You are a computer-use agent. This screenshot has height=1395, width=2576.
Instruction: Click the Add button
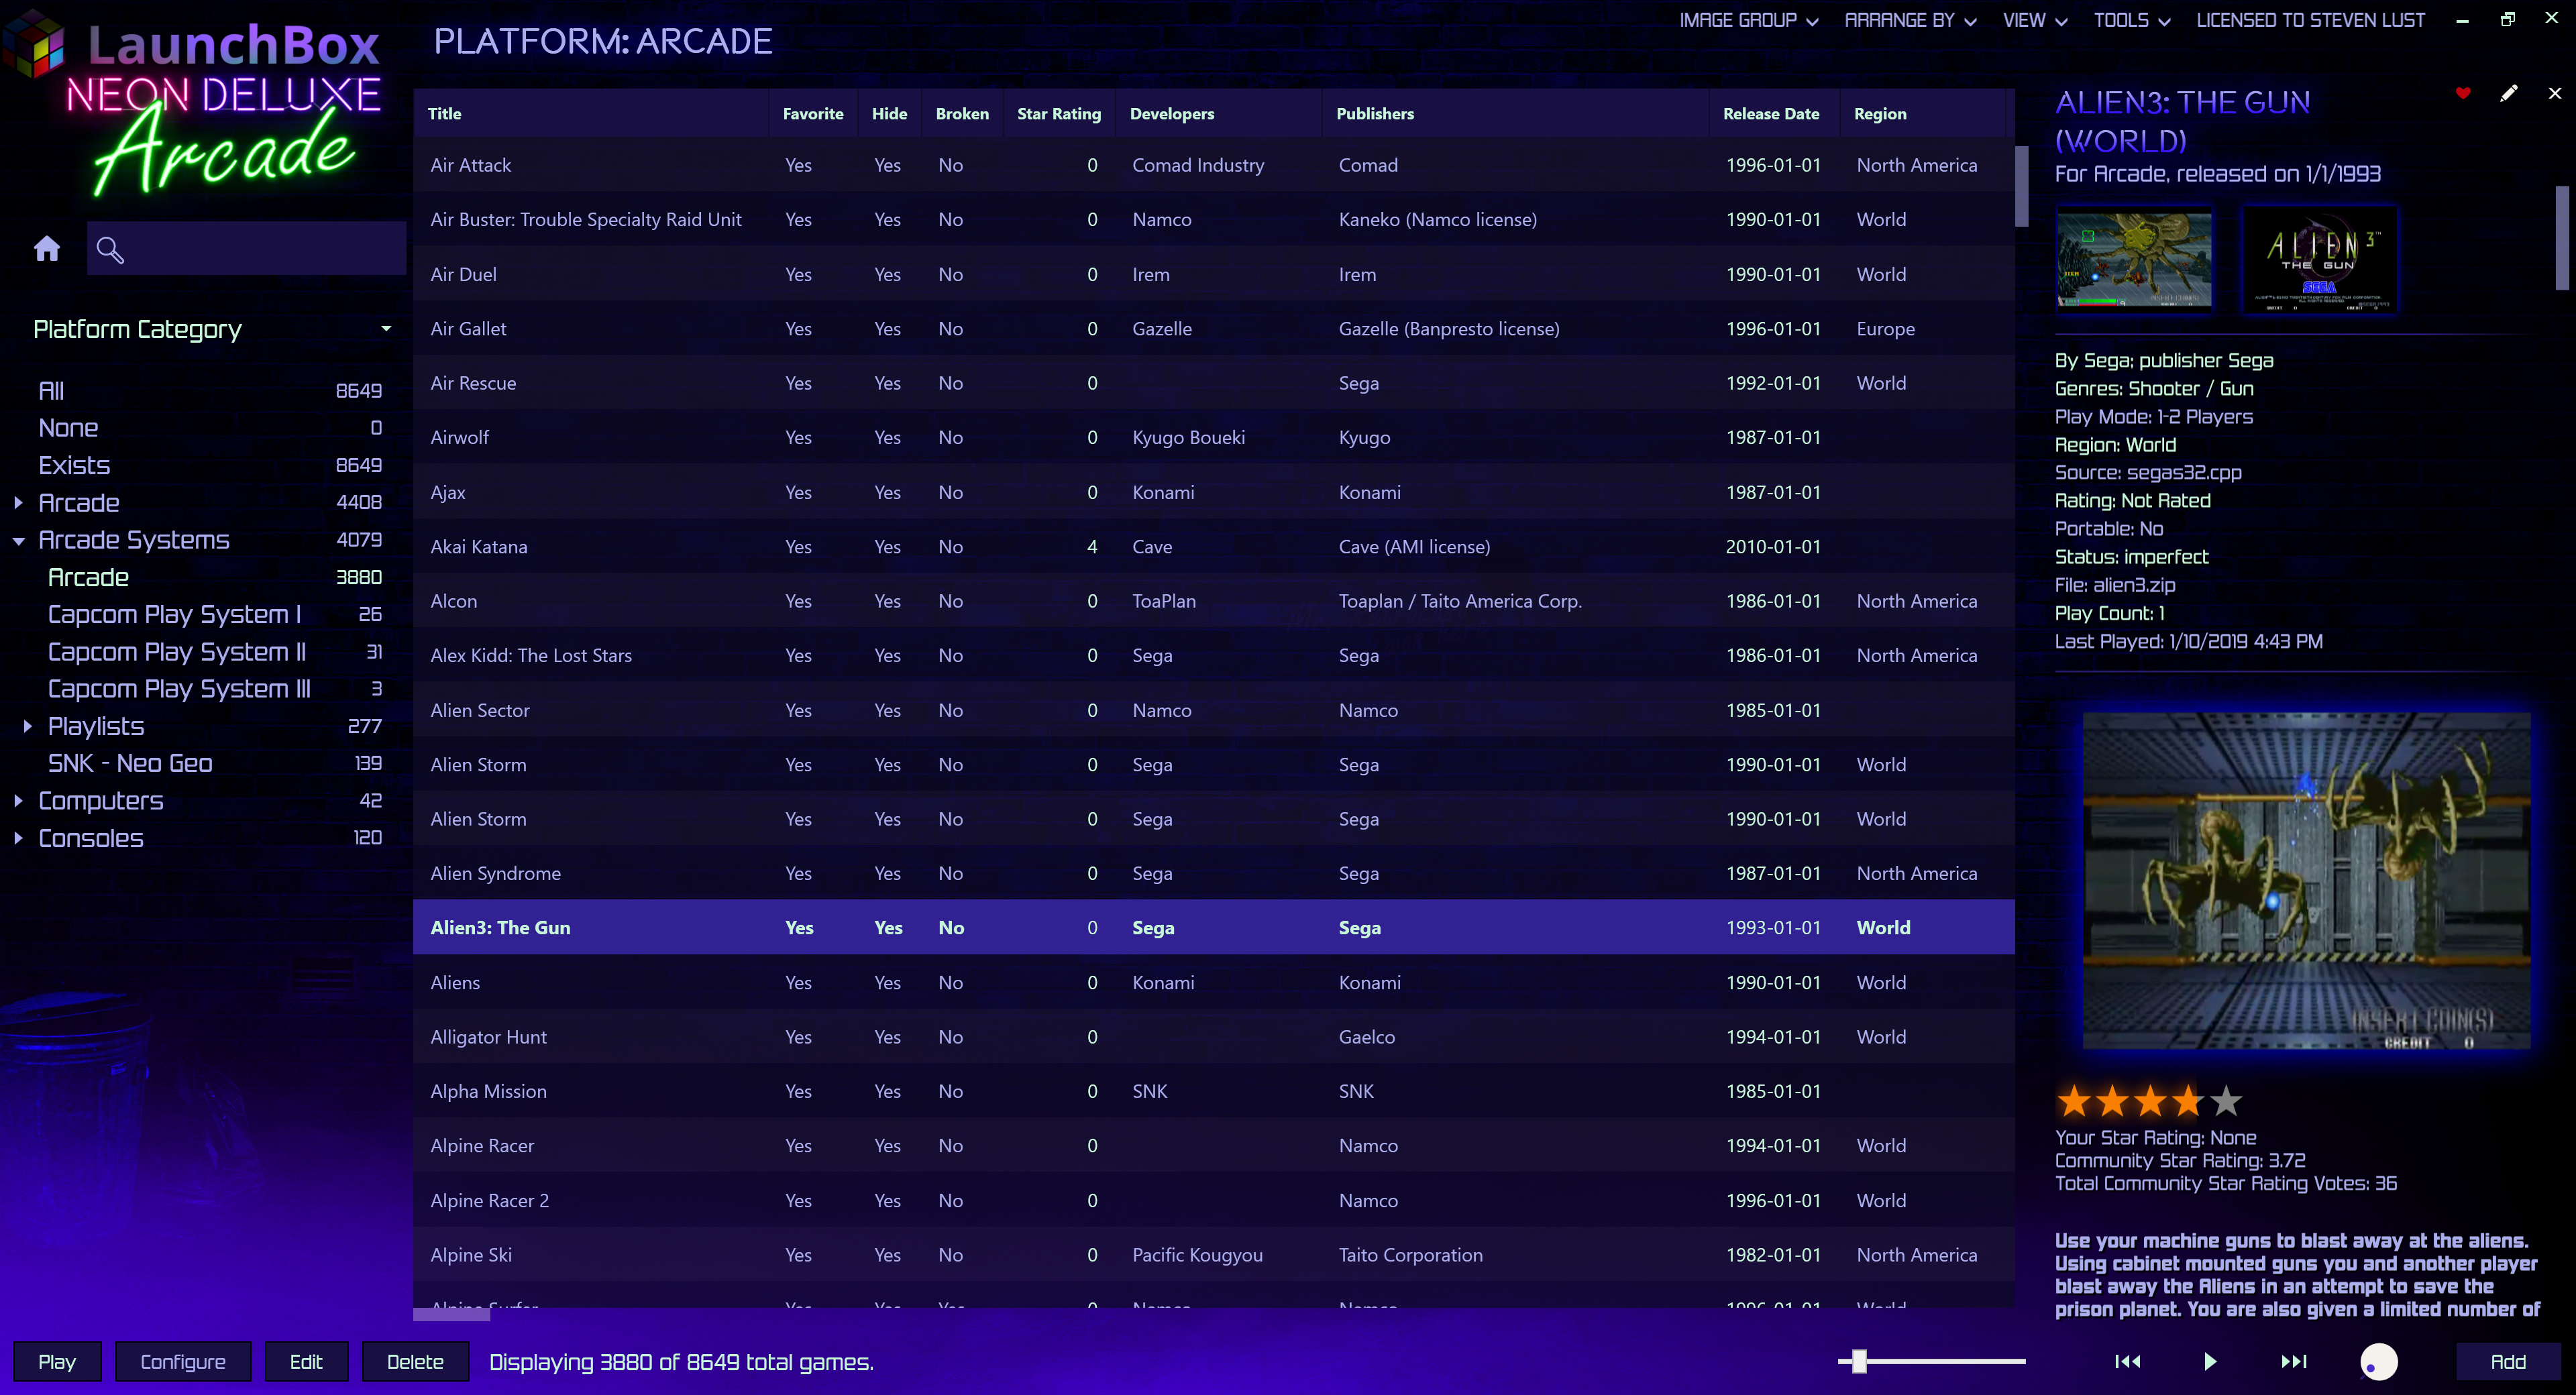pyautogui.click(x=2508, y=1361)
